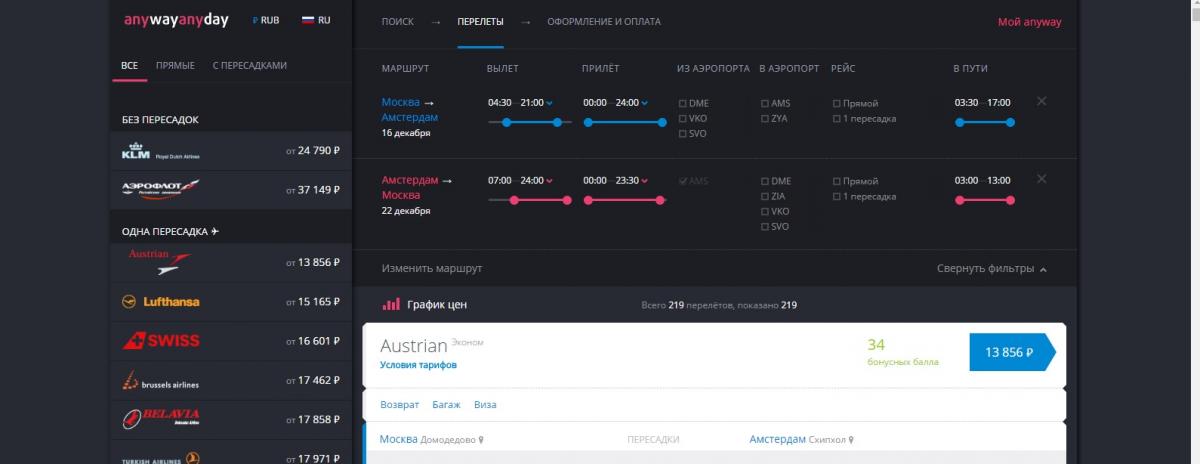
Task: Click the location pin next to Домодедово
Action: tap(481, 439)
